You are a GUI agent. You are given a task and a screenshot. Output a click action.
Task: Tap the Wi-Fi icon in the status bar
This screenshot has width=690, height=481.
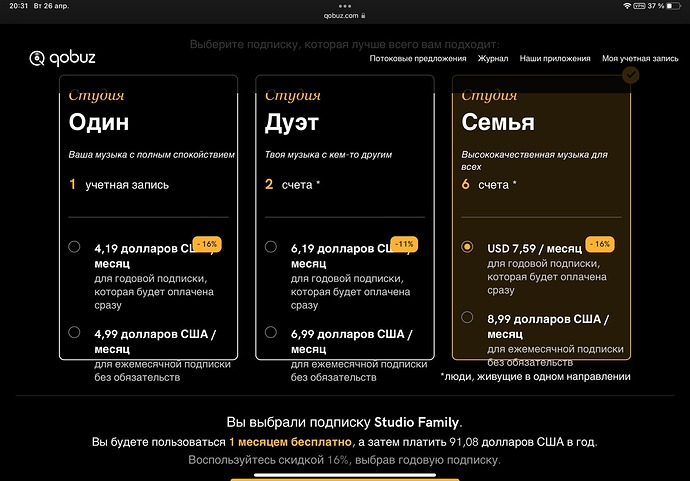(627, 6)
